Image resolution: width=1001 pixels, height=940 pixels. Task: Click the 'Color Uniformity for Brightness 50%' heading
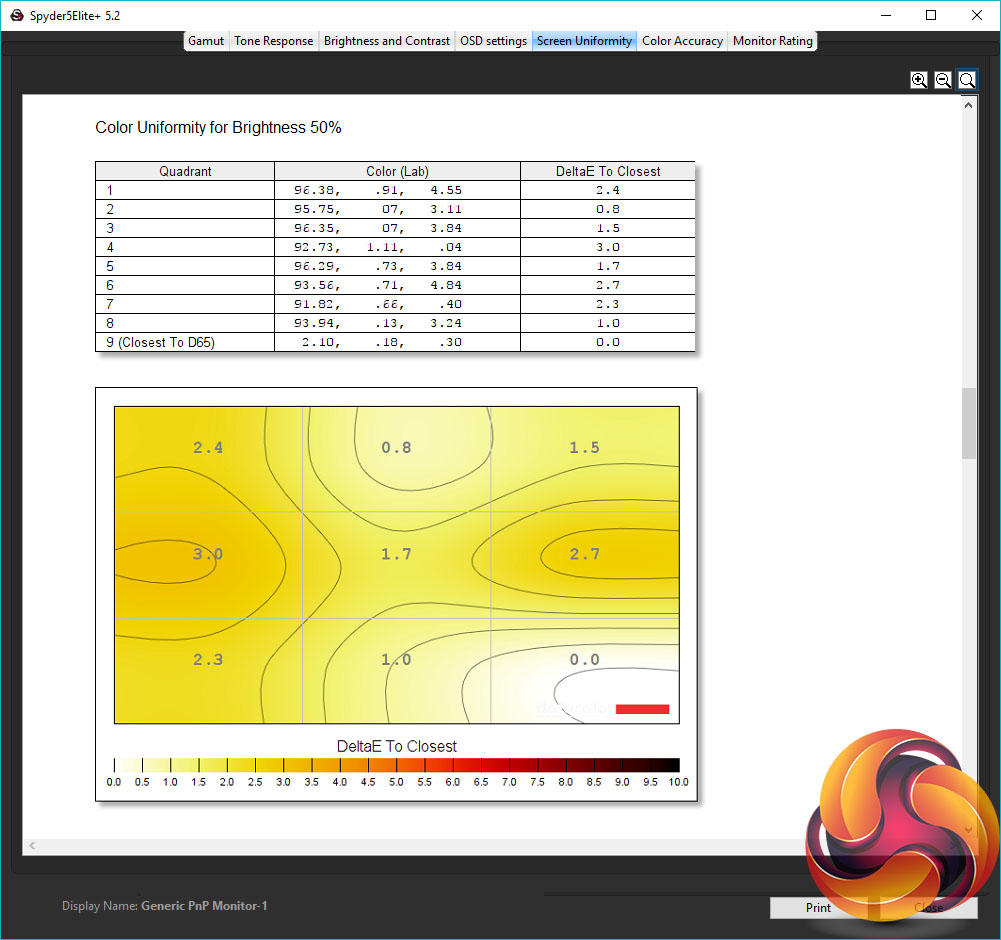tap(218, 128)
